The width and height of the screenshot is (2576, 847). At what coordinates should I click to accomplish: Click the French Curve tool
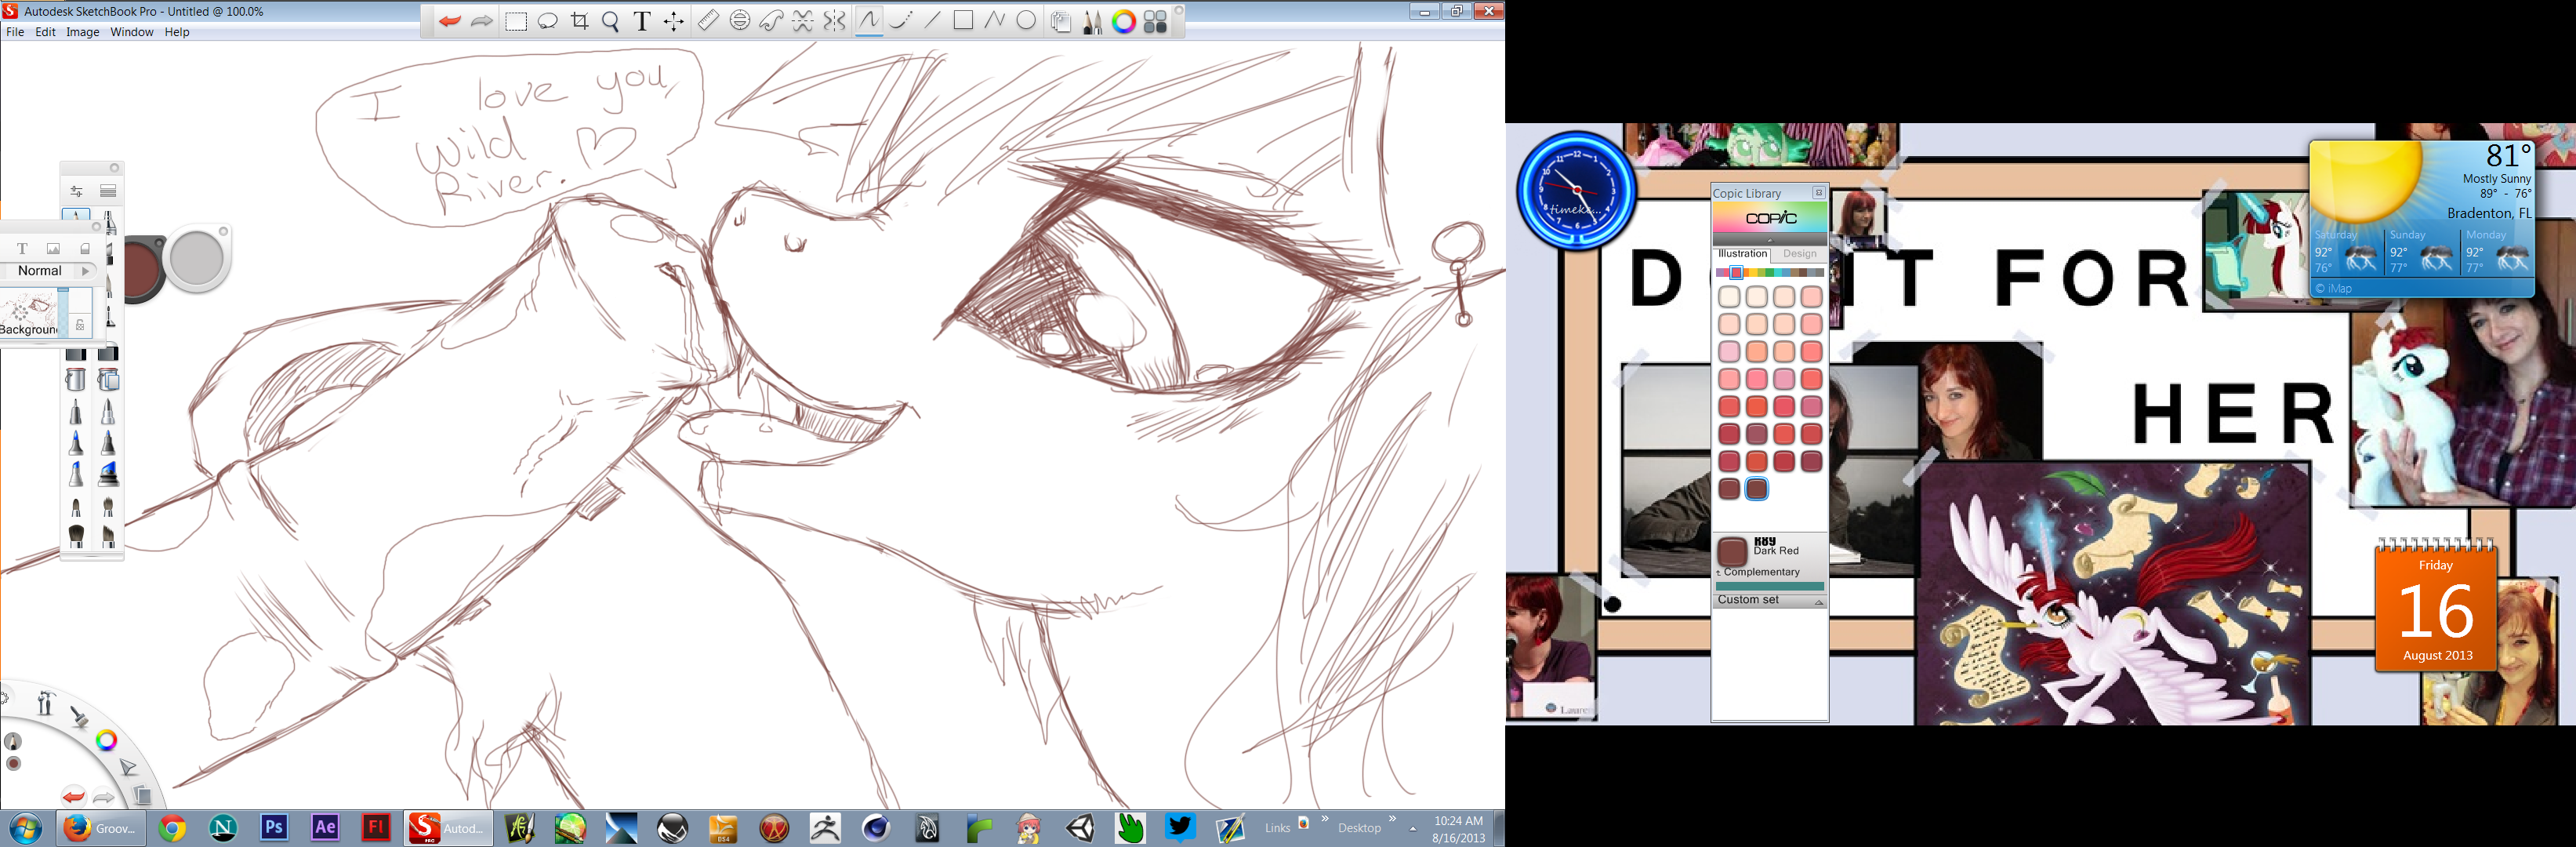771,21
